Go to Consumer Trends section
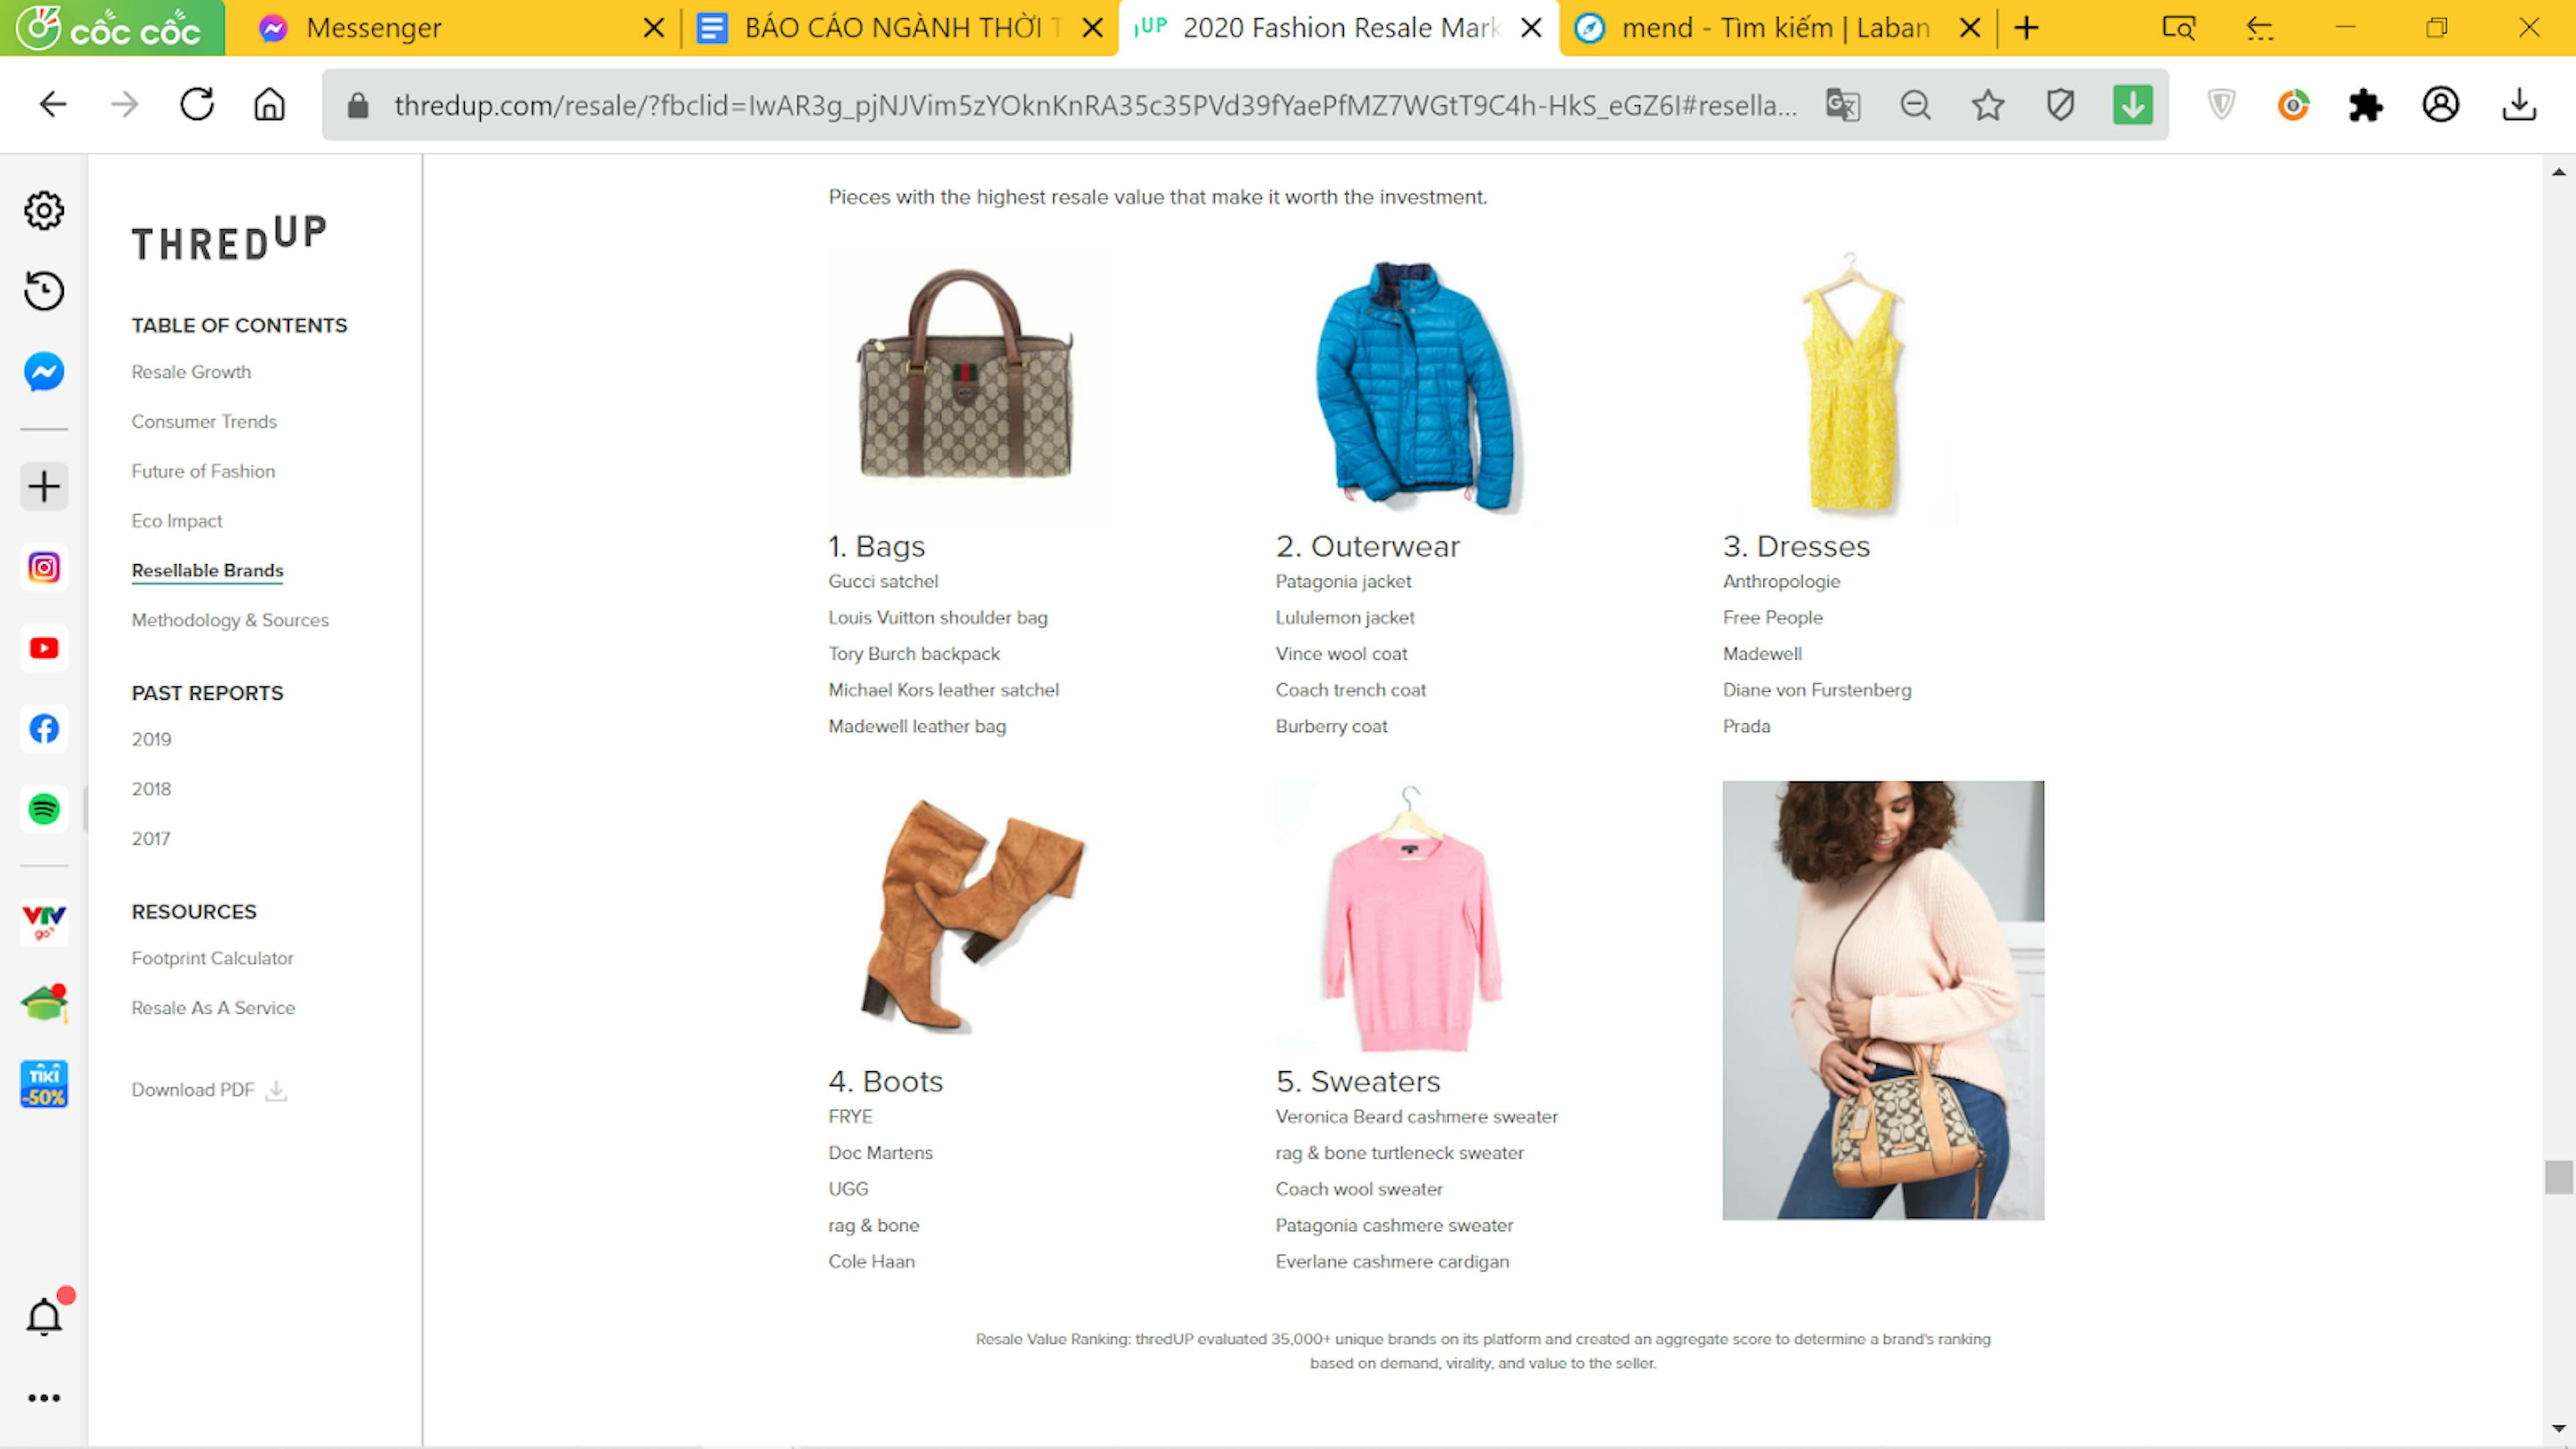Viewport: 2576px width, 1449px height. click(x=204, y=422)
